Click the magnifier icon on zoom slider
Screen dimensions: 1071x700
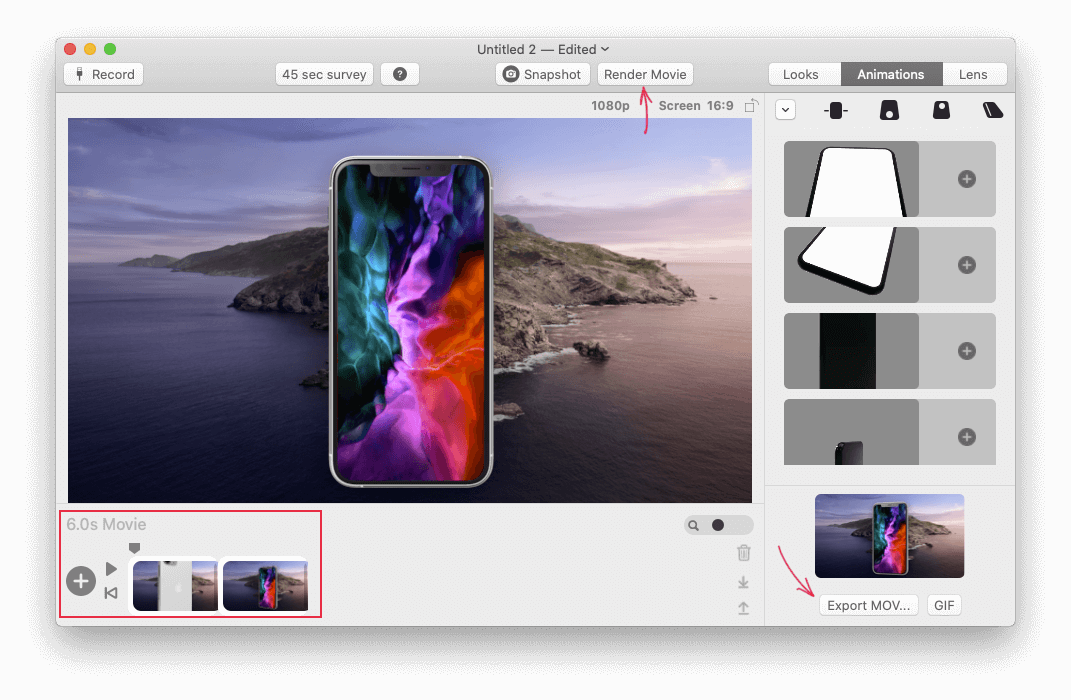coord(693,525)
